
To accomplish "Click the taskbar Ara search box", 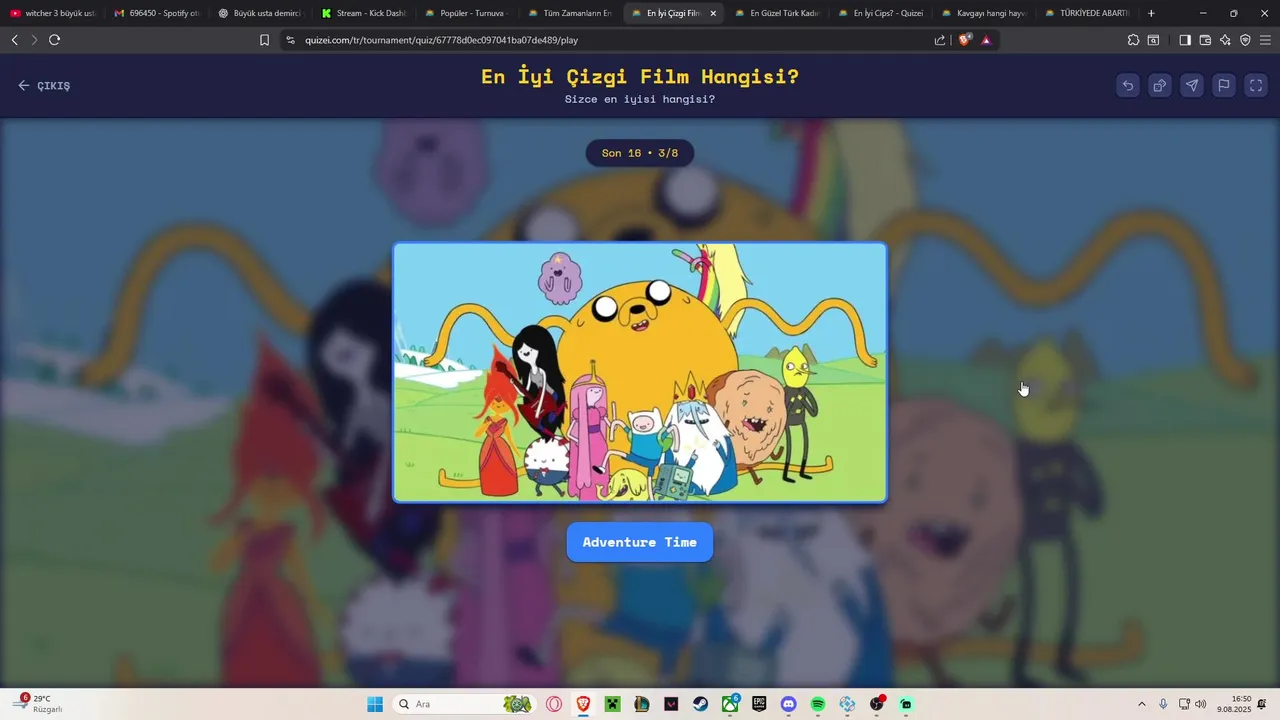I will 463,704.
